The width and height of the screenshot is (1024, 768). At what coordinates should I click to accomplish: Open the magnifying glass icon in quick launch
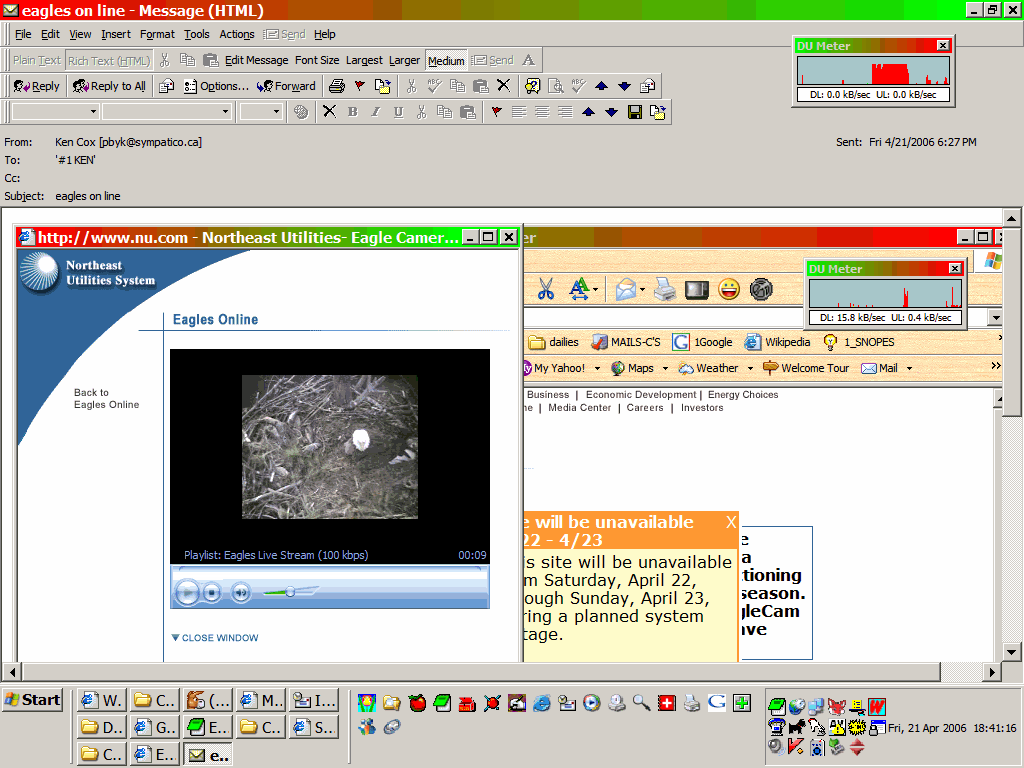641,703
